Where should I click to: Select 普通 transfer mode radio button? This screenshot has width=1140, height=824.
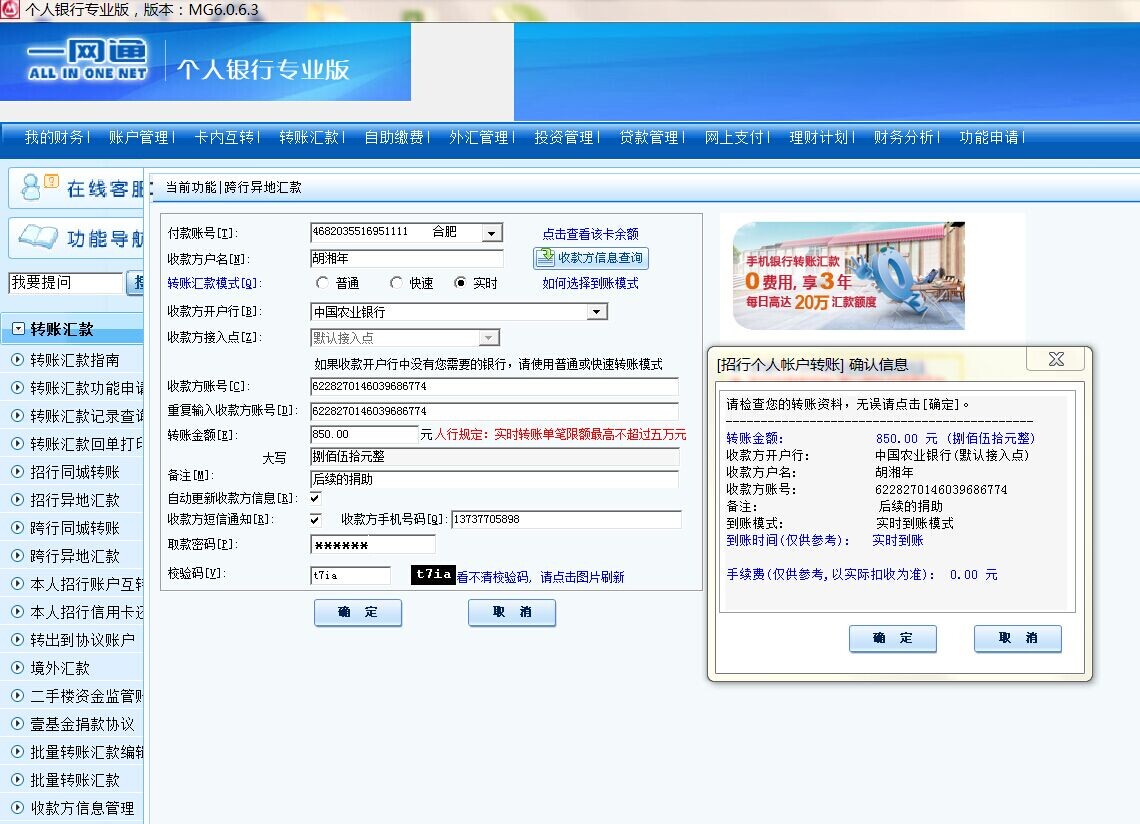[x=323, y=282]
